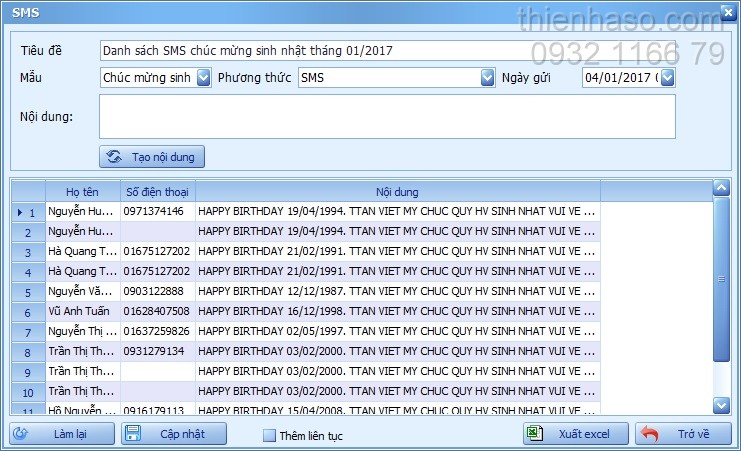This screenshot has width=741, height=451.
Task: Click the Cập nhật save disk icon
Action: point(134,434)
